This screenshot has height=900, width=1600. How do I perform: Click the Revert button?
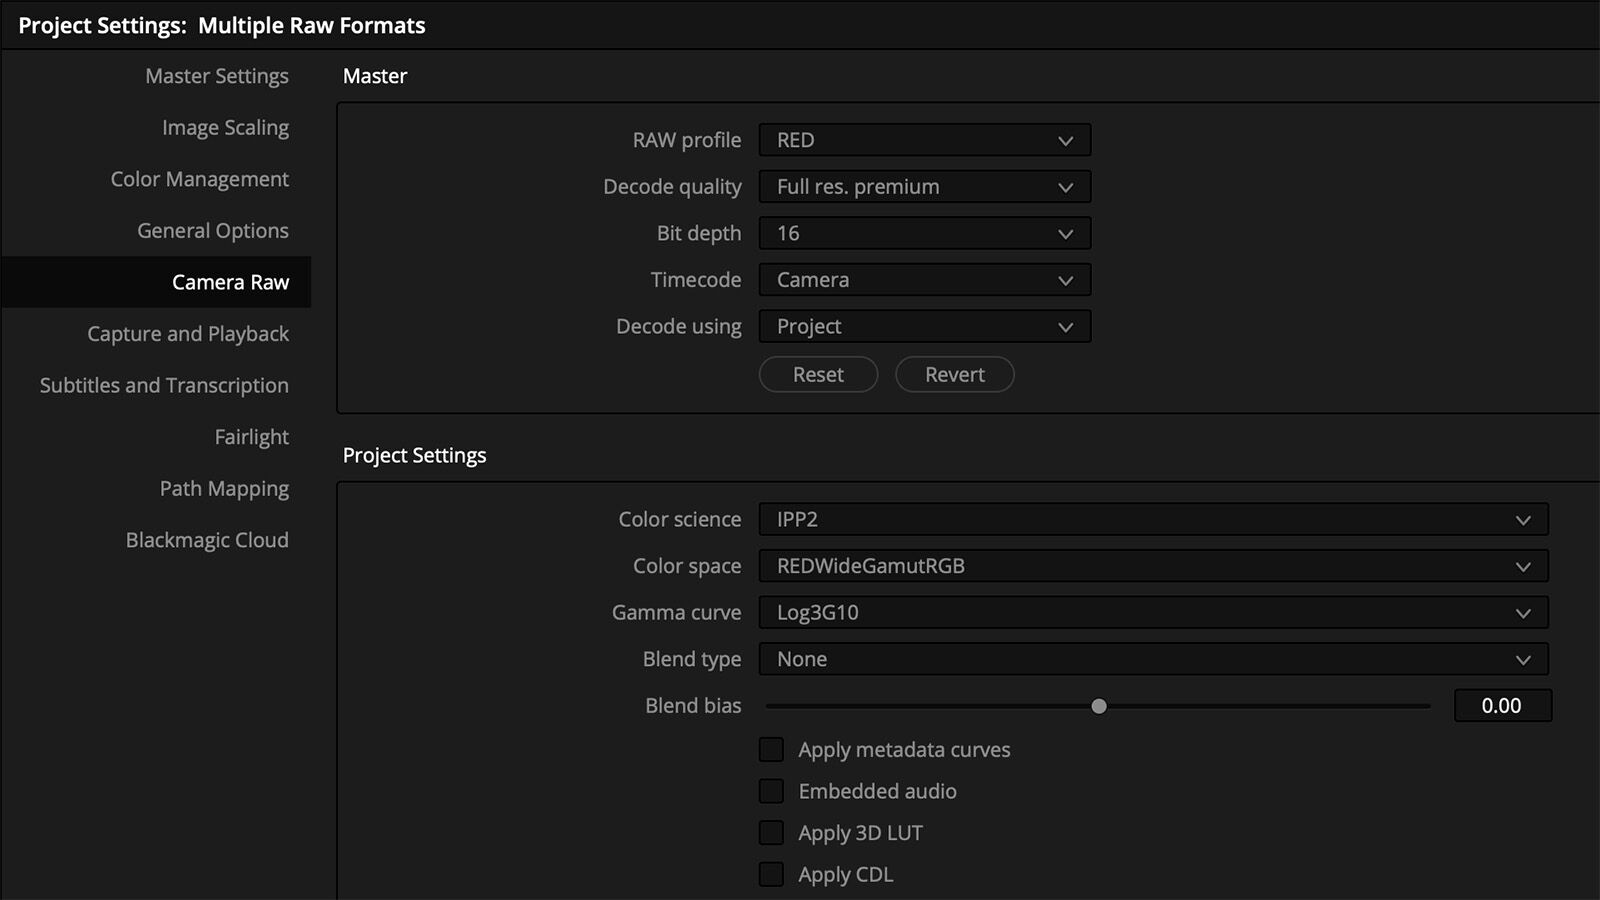[x=954, y=374]
